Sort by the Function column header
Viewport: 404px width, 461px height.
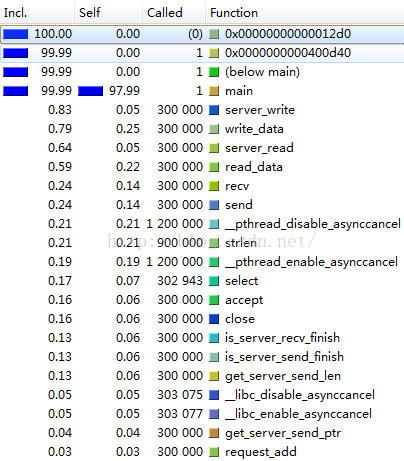[x=305, y=12]
